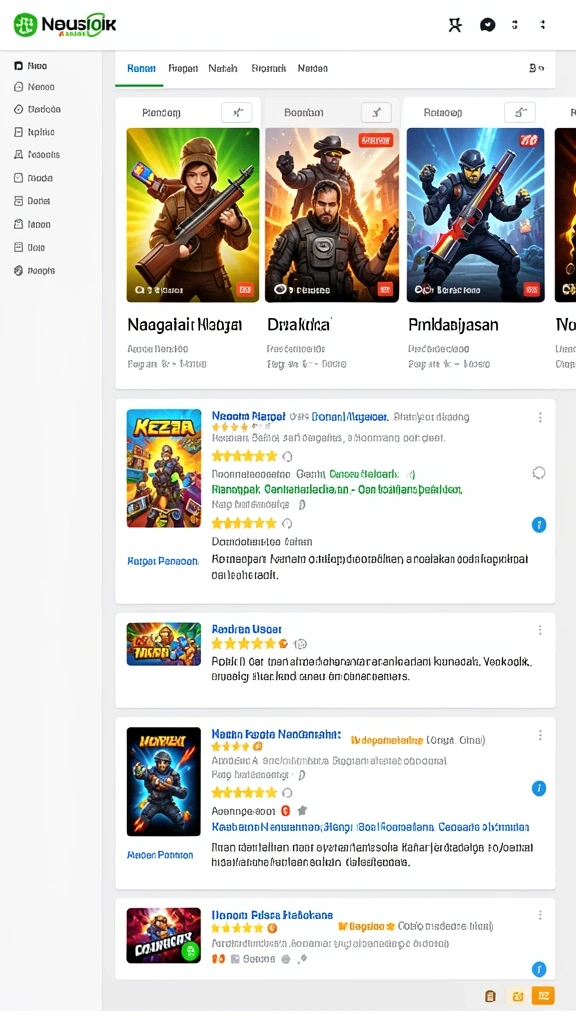Open the KEZAA game thumbnail
The width and height of the screenshot is (576, 1024).
[164, 468]
